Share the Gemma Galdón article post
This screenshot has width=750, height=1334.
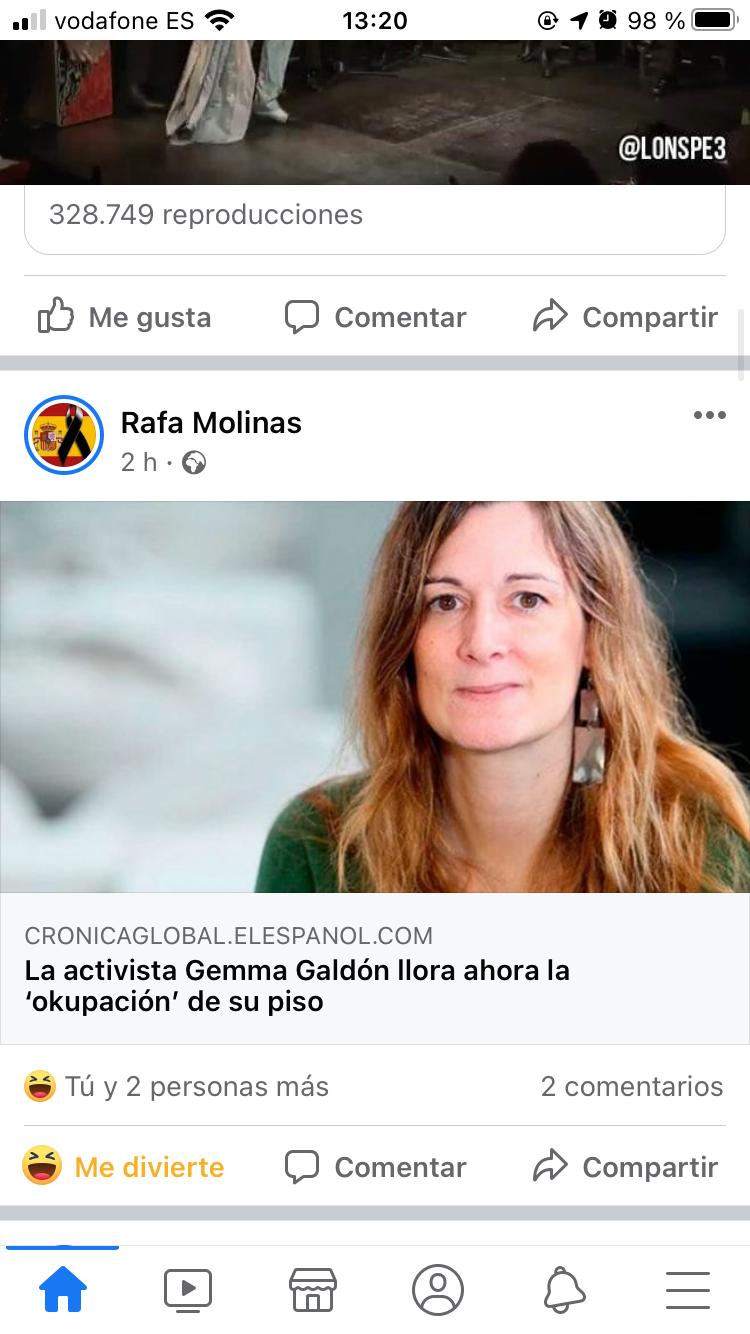tap(625, 1167)
